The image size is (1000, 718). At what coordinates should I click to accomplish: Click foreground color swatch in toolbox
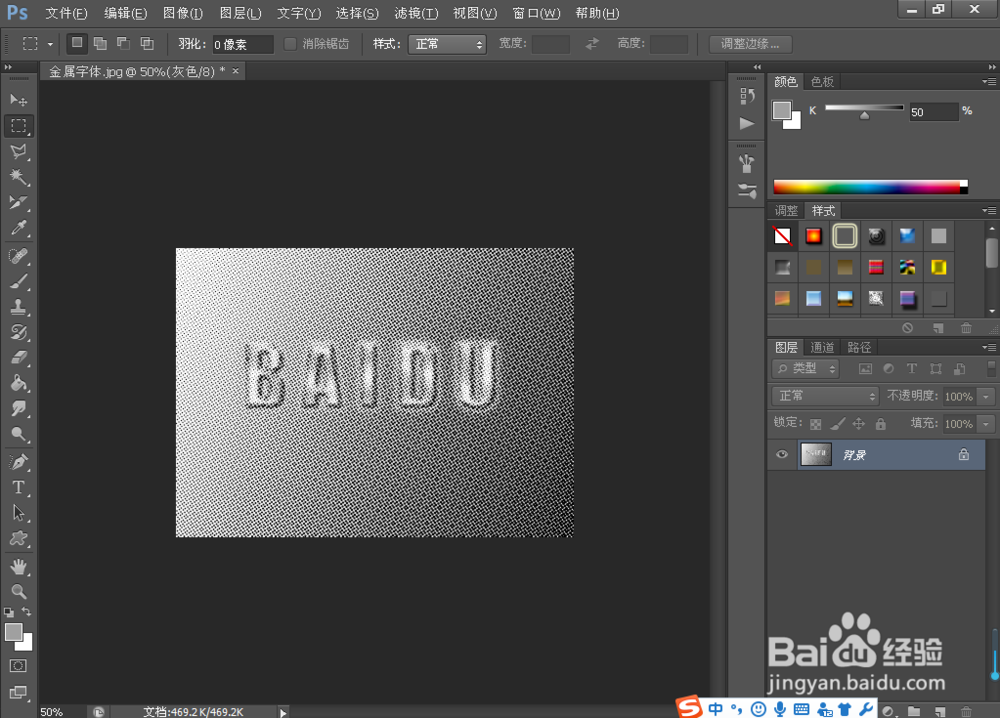(x=13, y=631)
